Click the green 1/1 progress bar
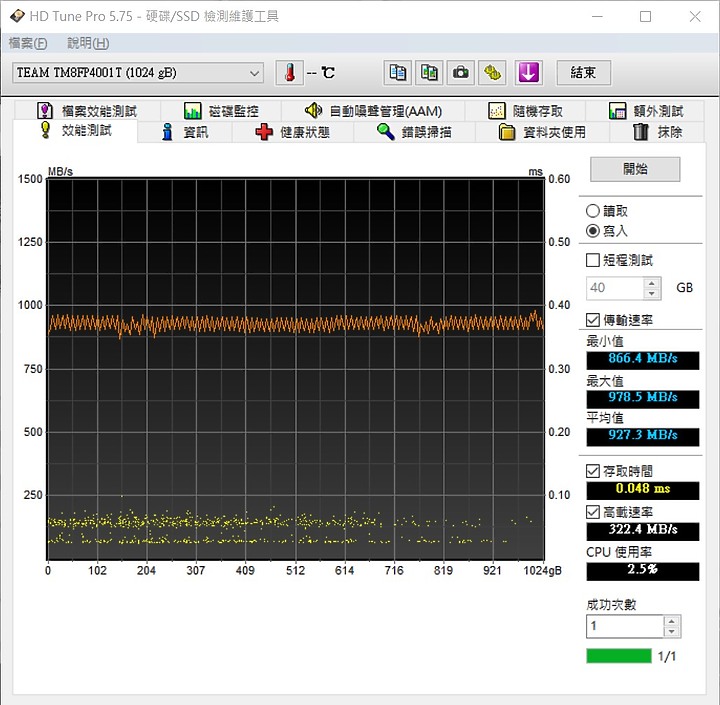 coord(619,656)
